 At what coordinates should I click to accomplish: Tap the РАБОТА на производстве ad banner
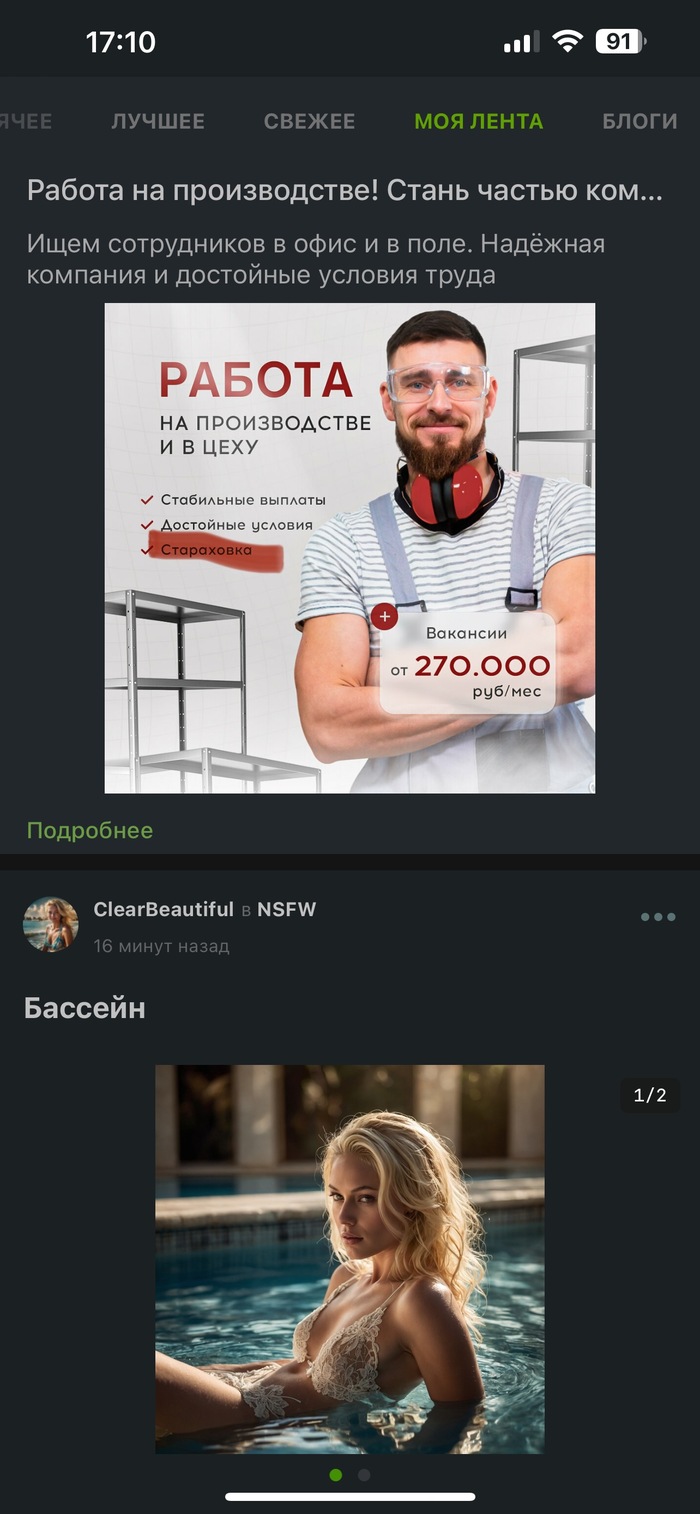tap(350, 548)
